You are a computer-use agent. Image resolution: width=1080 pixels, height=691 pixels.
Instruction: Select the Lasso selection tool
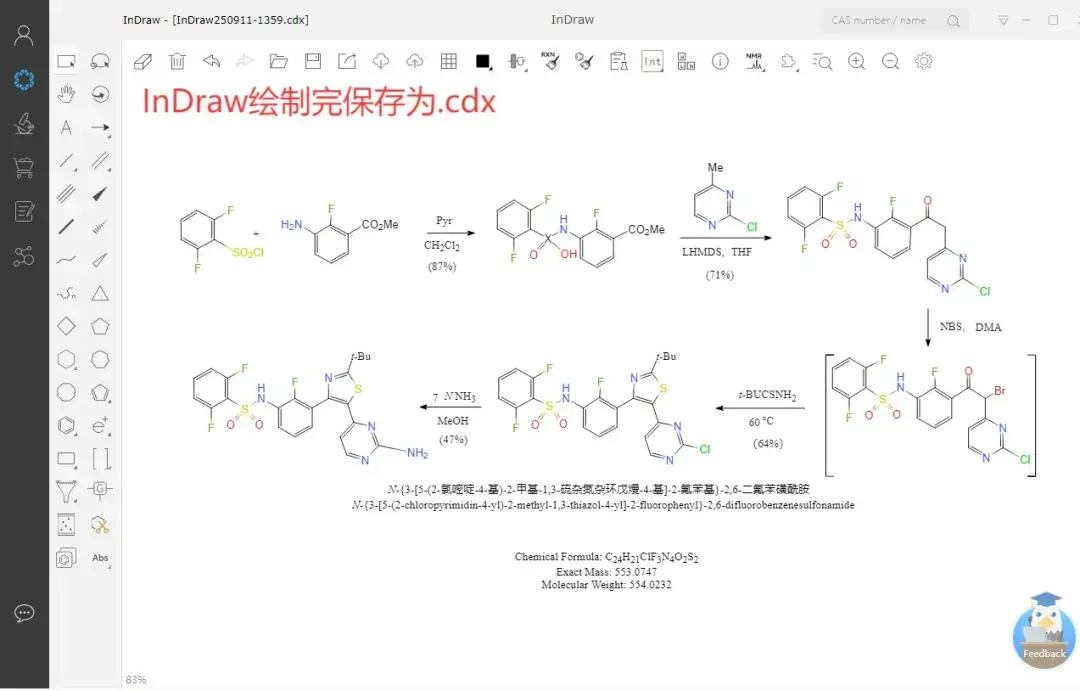tap(100, 61)
